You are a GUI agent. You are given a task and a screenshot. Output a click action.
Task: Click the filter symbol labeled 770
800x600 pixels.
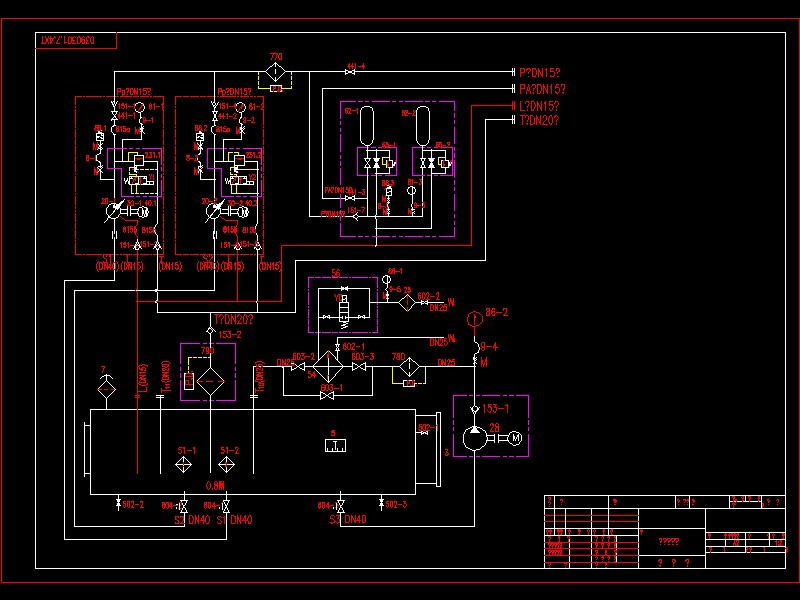tap(276, 72)
